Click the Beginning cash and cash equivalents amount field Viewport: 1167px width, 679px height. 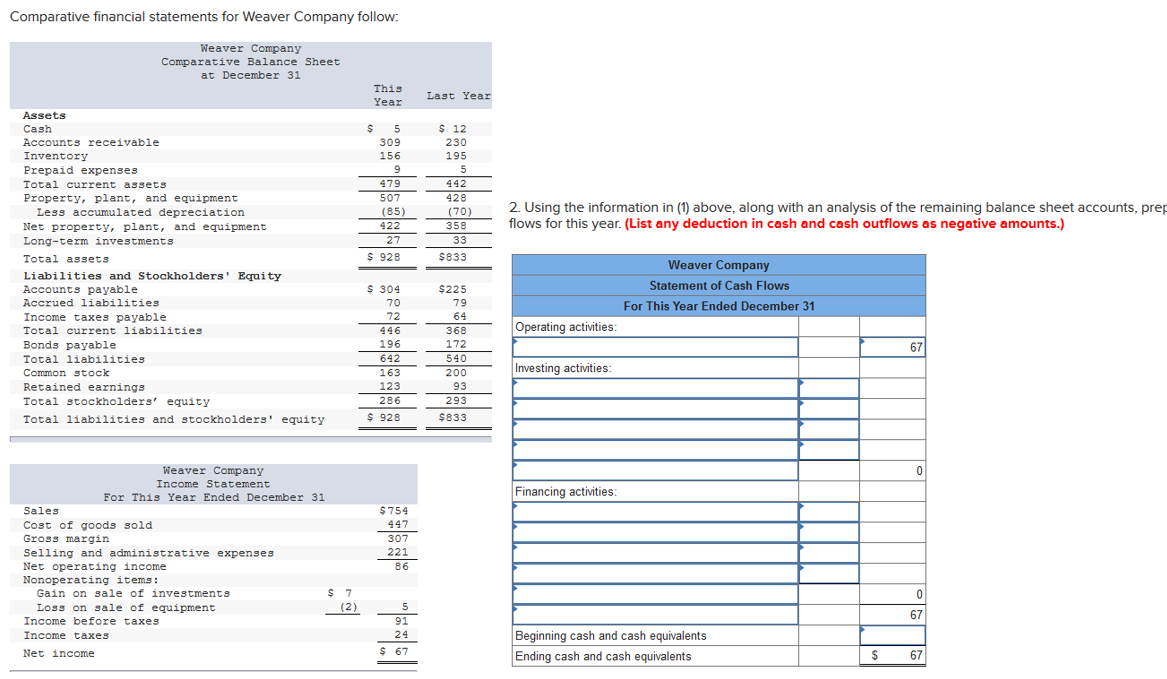point(892,635)
